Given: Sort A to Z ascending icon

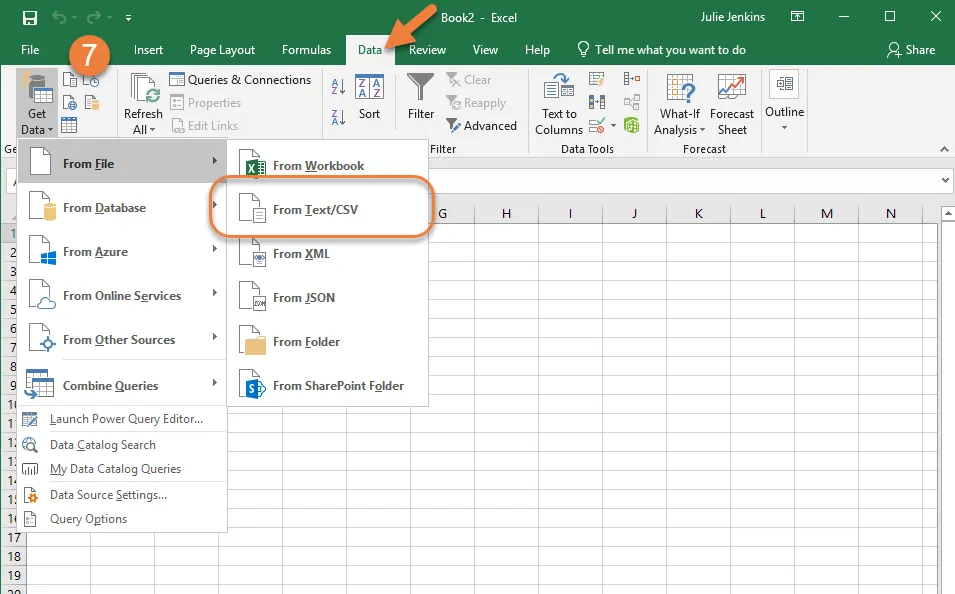Looking at the screenshot, I should [x=338, y=87].
